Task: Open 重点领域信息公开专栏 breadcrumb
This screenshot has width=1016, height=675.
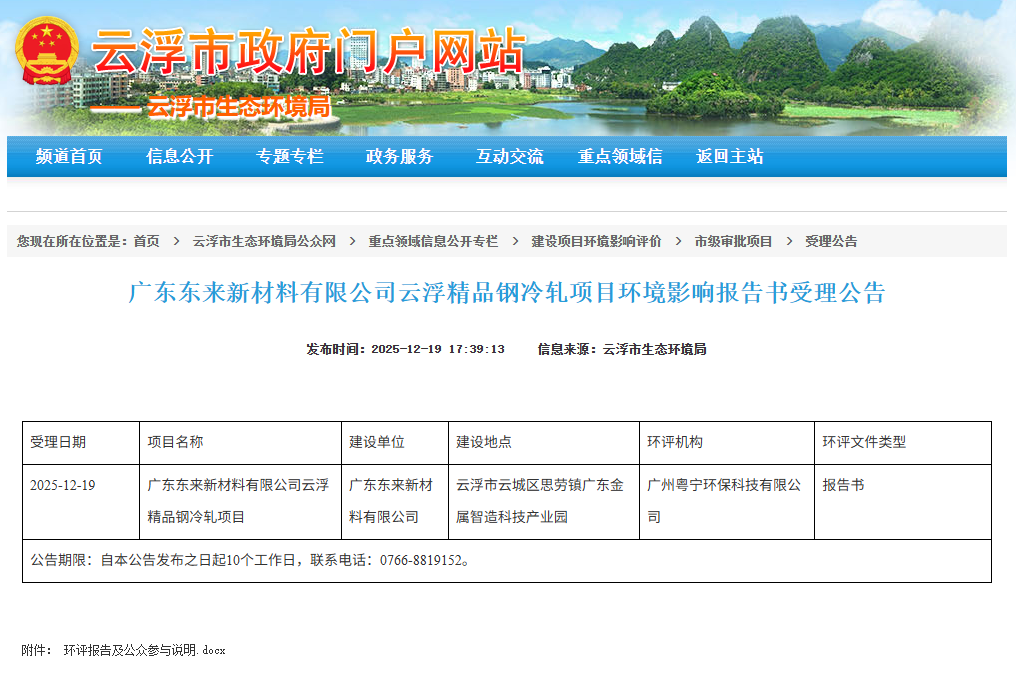Action: pos(433,241)
